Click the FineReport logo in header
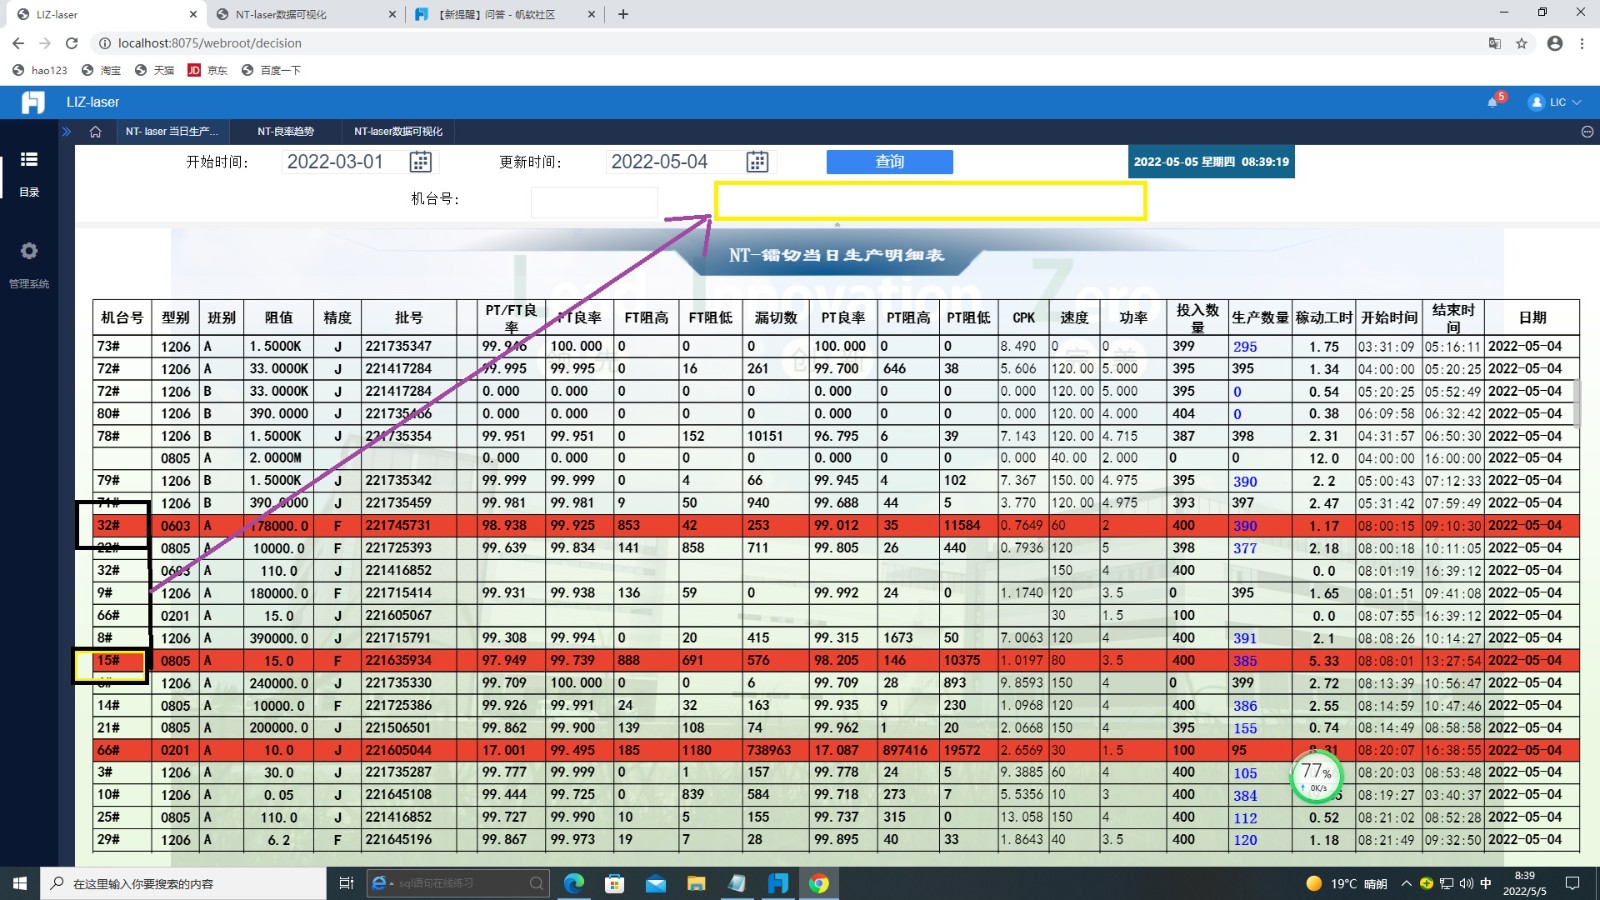 (x=33, y=102)
